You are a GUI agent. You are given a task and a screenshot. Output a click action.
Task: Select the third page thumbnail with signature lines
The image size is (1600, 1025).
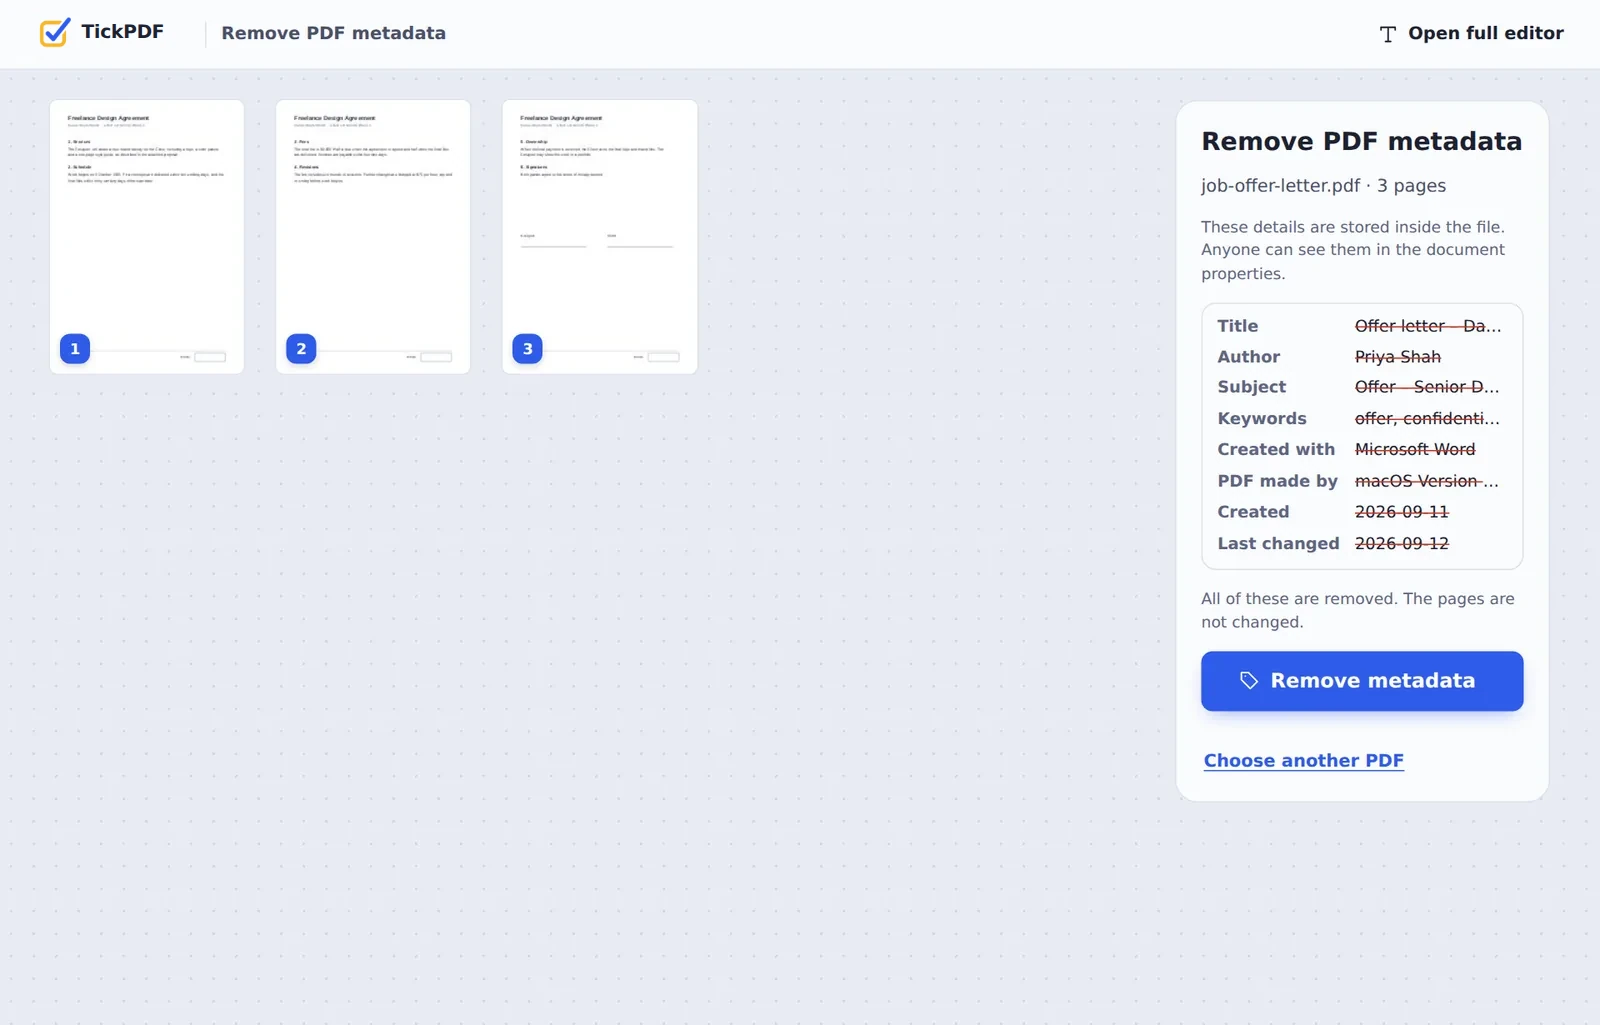[600, 237]
